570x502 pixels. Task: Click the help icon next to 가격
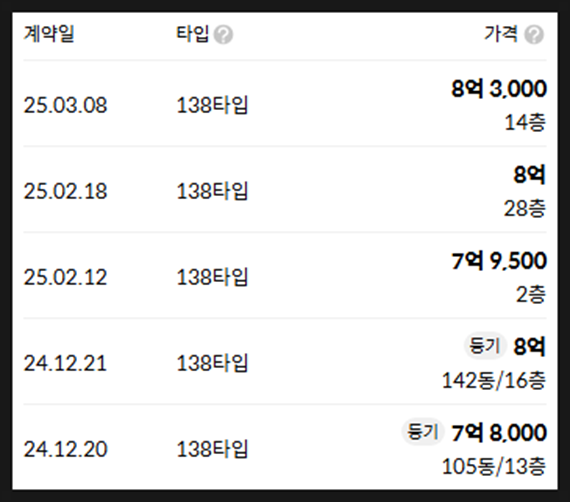point(534,35)
